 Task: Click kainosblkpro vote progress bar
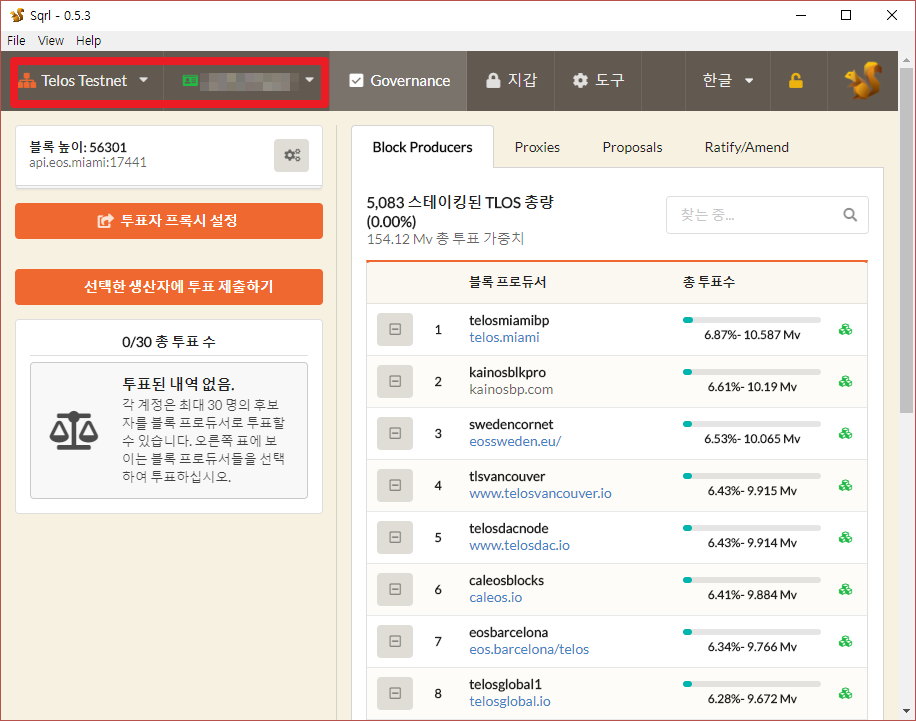click(751, 372)
